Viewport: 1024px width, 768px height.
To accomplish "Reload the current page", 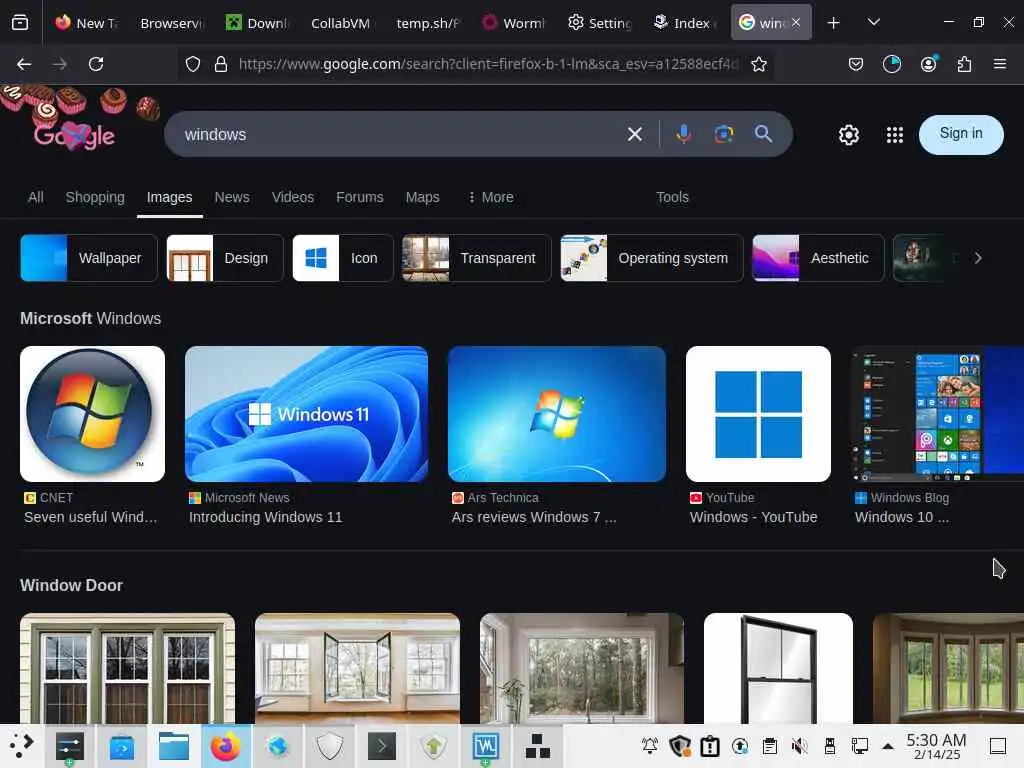I will (96, 64).
